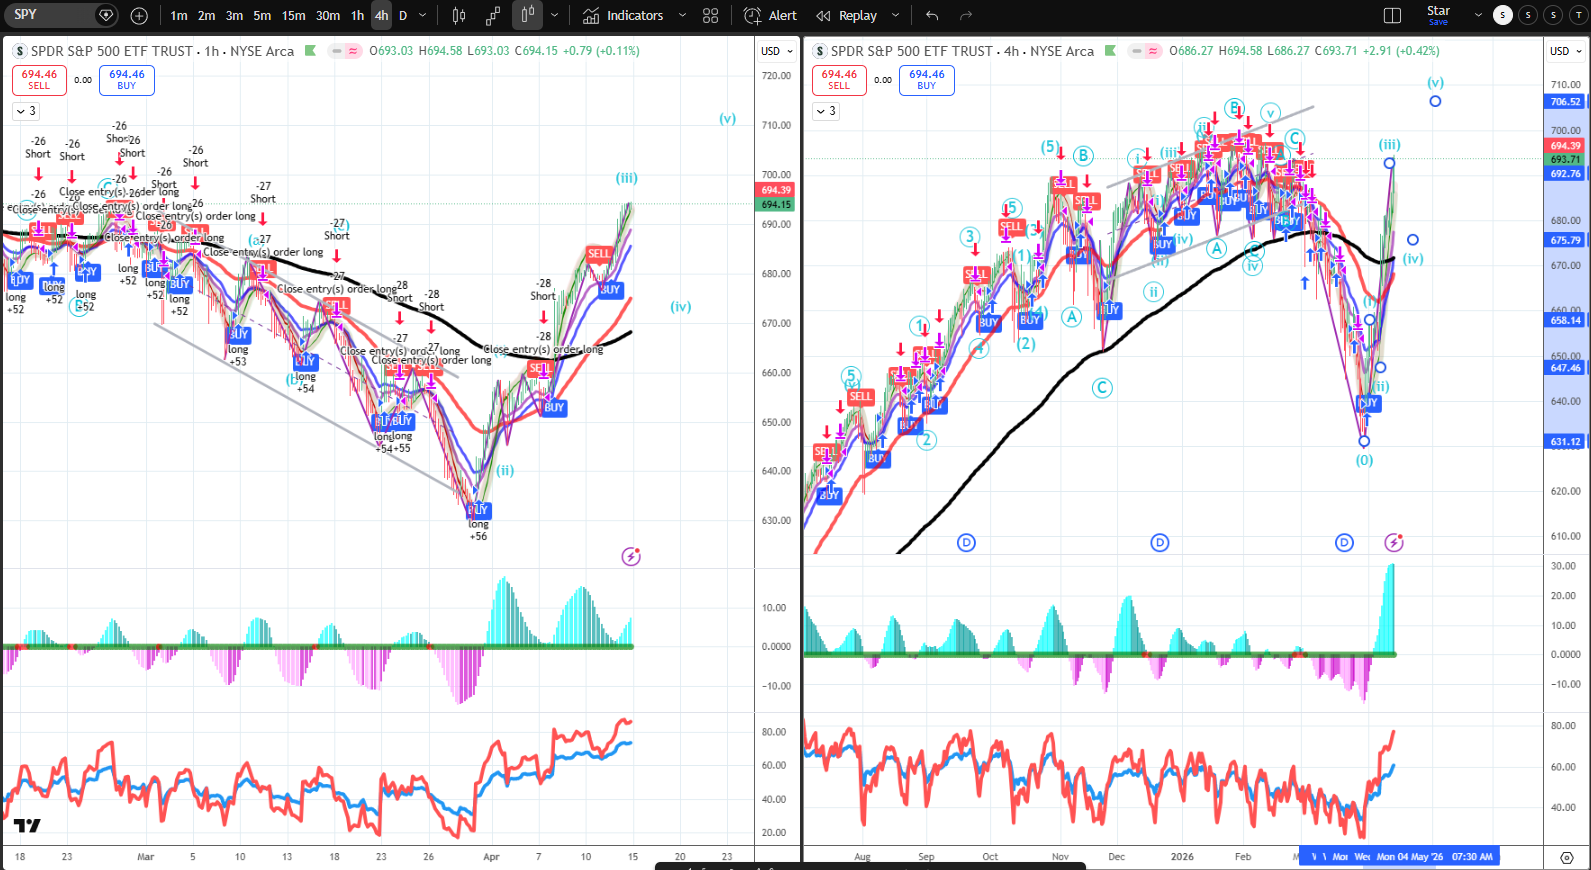The height and width of the screenshot is (870, 1591).
Task: Expand the chart style dropdown arrow
Action: 555,15
